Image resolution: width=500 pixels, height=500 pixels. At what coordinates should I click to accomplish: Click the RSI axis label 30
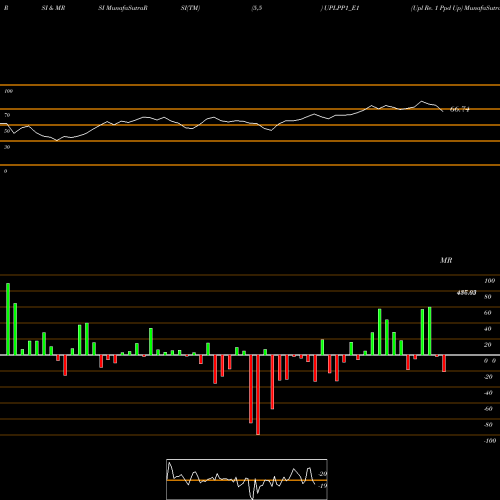pos(7,147)
